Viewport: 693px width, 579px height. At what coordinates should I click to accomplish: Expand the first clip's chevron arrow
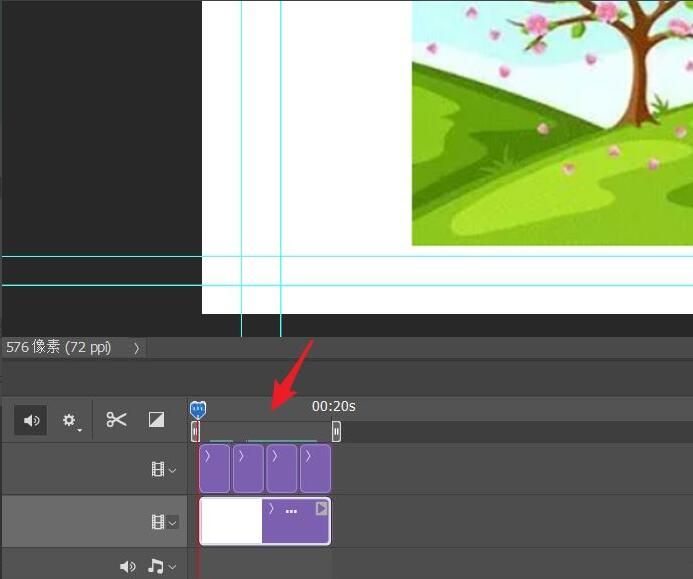tap(207, 455)
